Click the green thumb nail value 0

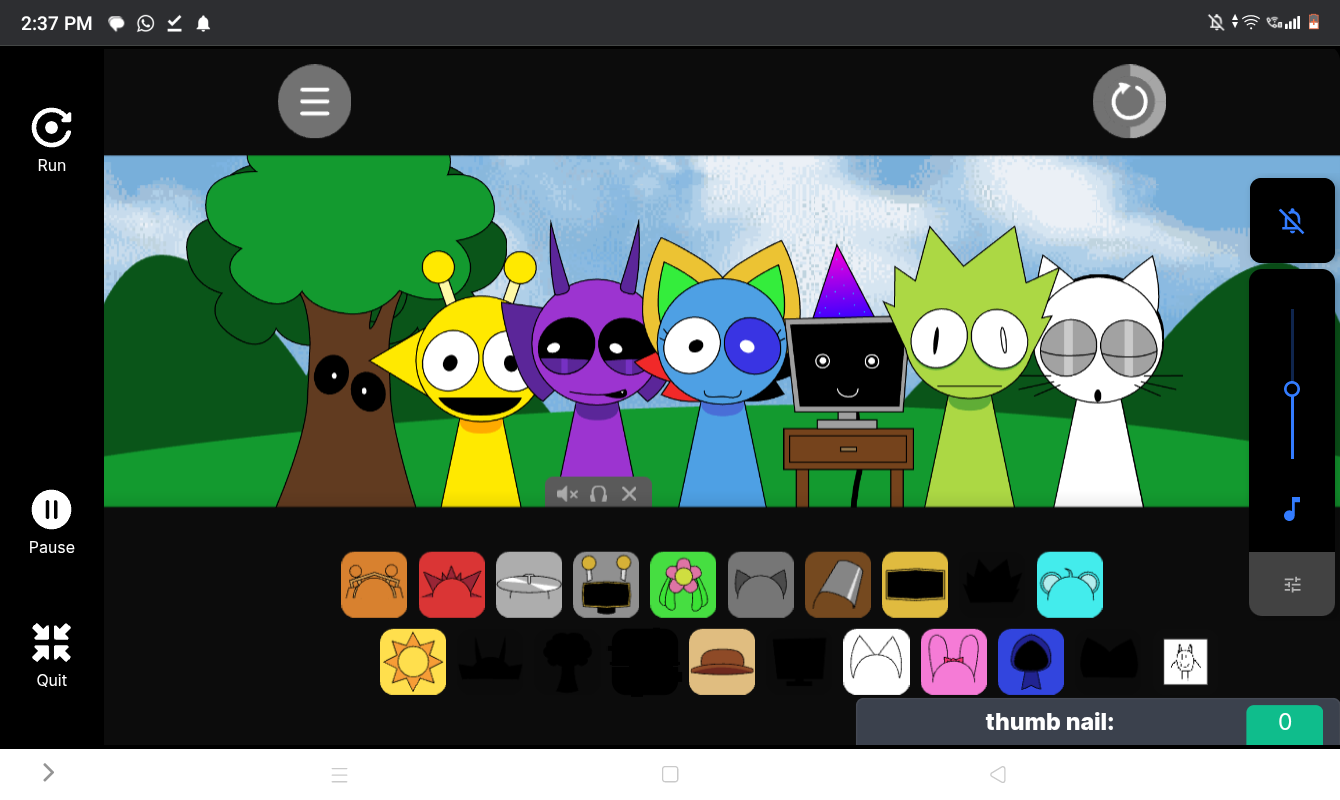[1284, 724]
